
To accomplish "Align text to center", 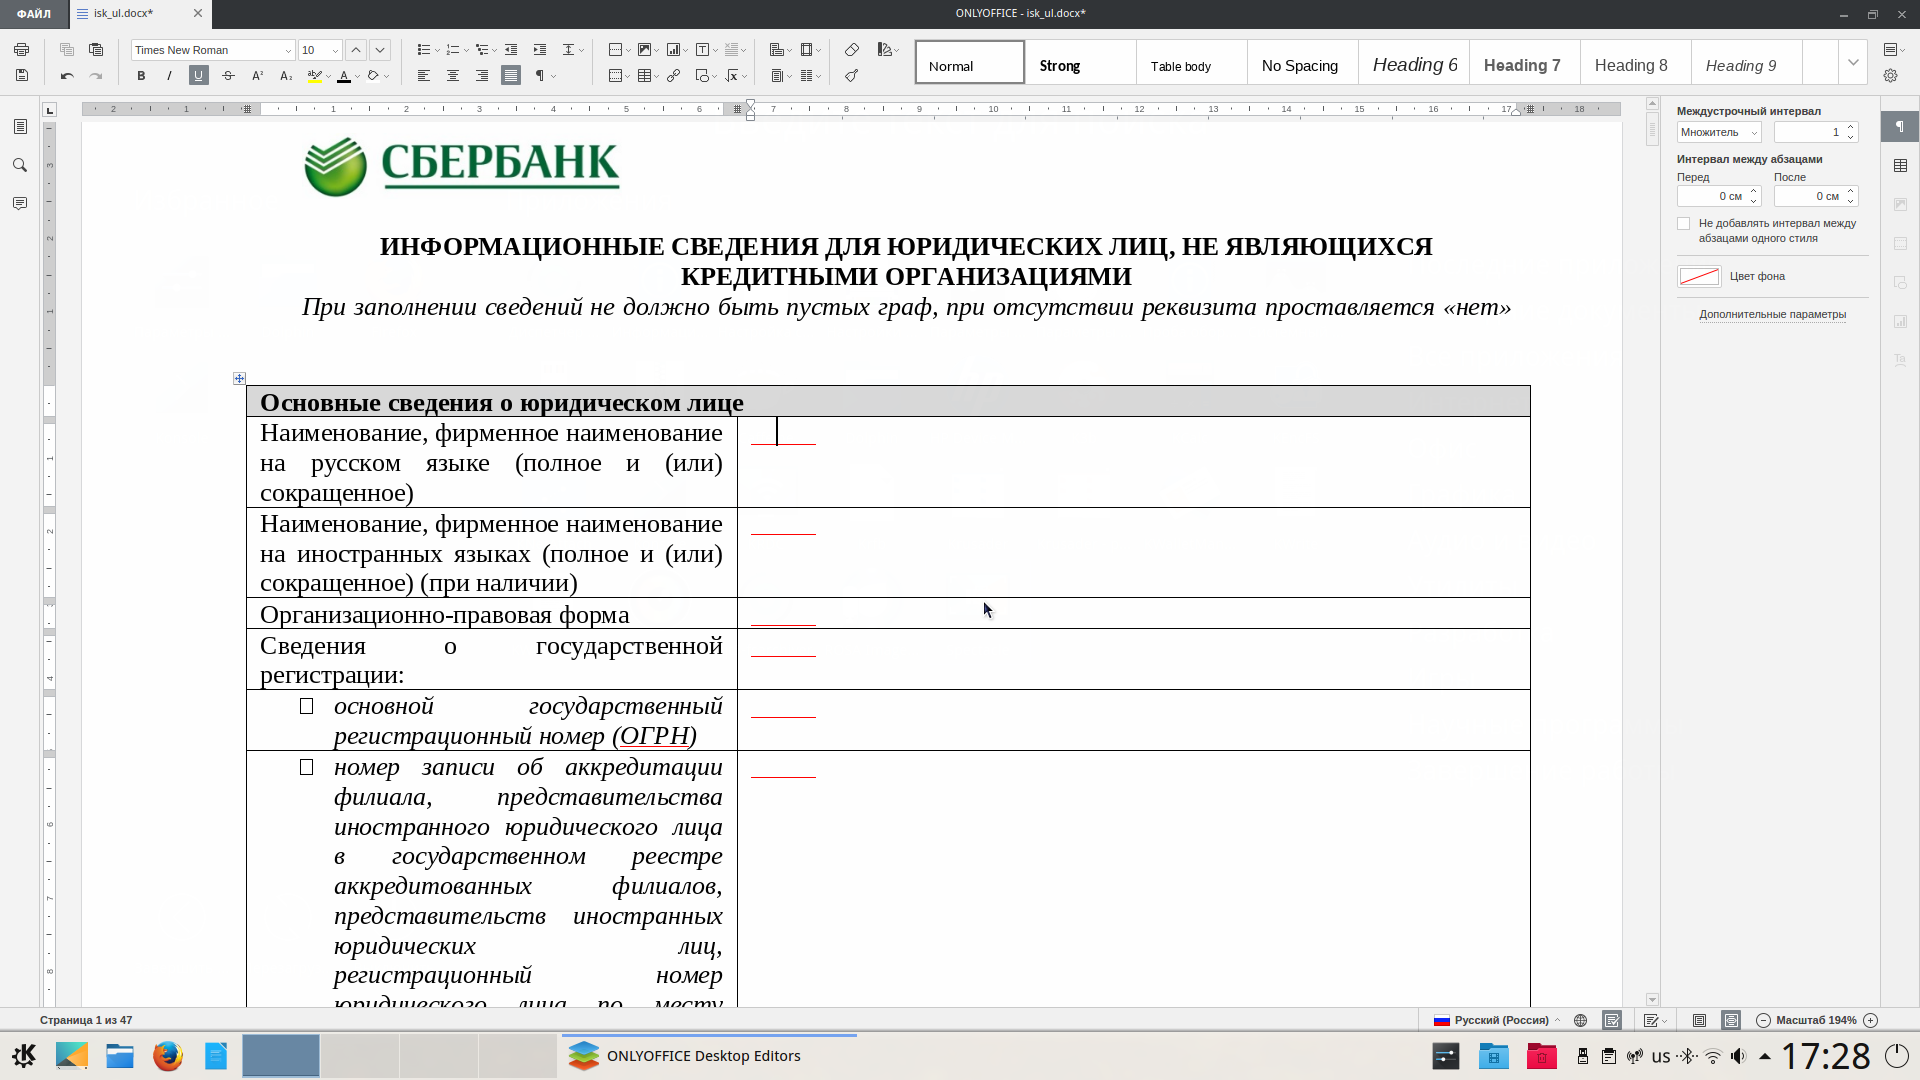I will [x=453, y=75].
